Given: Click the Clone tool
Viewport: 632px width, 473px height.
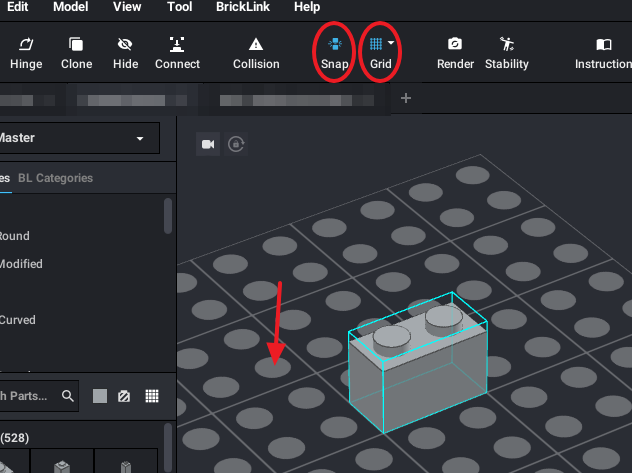Looking at the screenshot, I should [x=76, y=53].
